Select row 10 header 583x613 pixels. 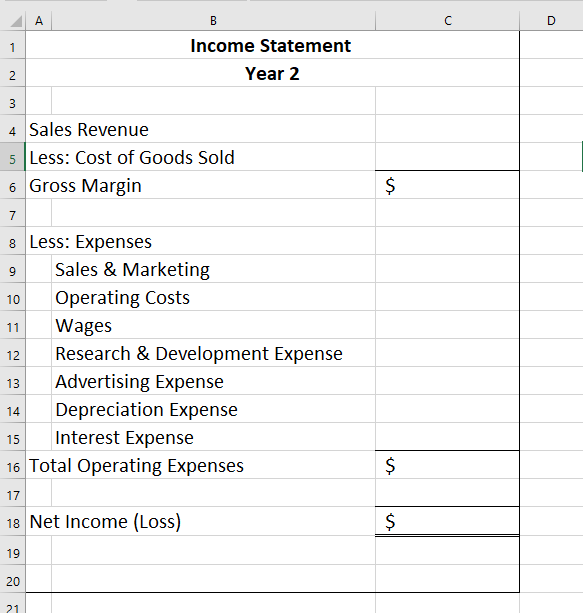[13, 297]
